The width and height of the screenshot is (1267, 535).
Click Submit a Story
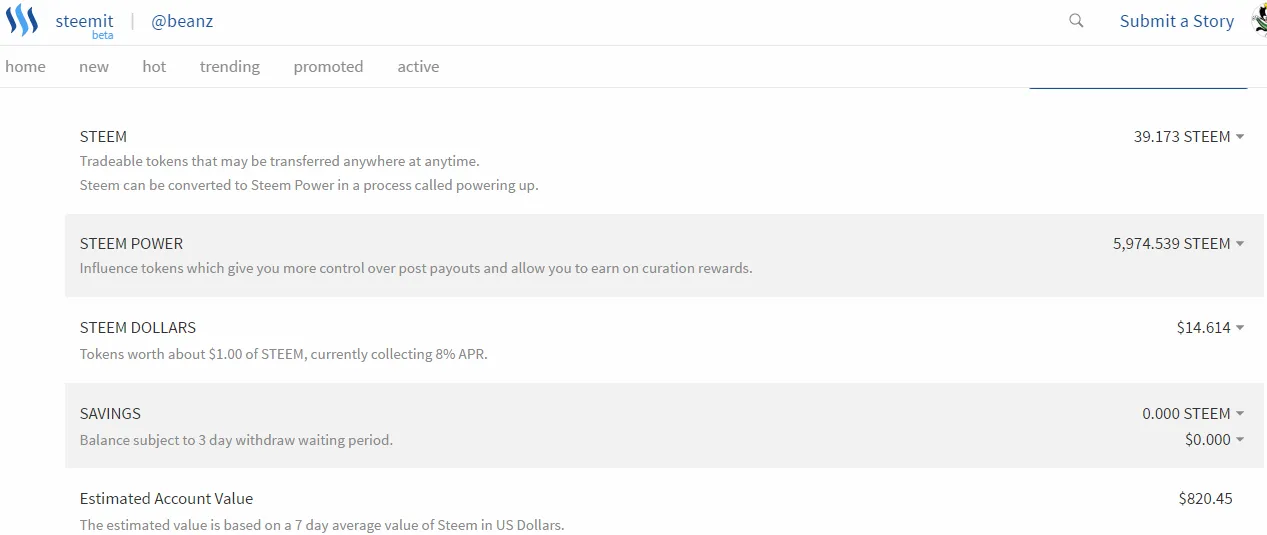[1177, 21]
